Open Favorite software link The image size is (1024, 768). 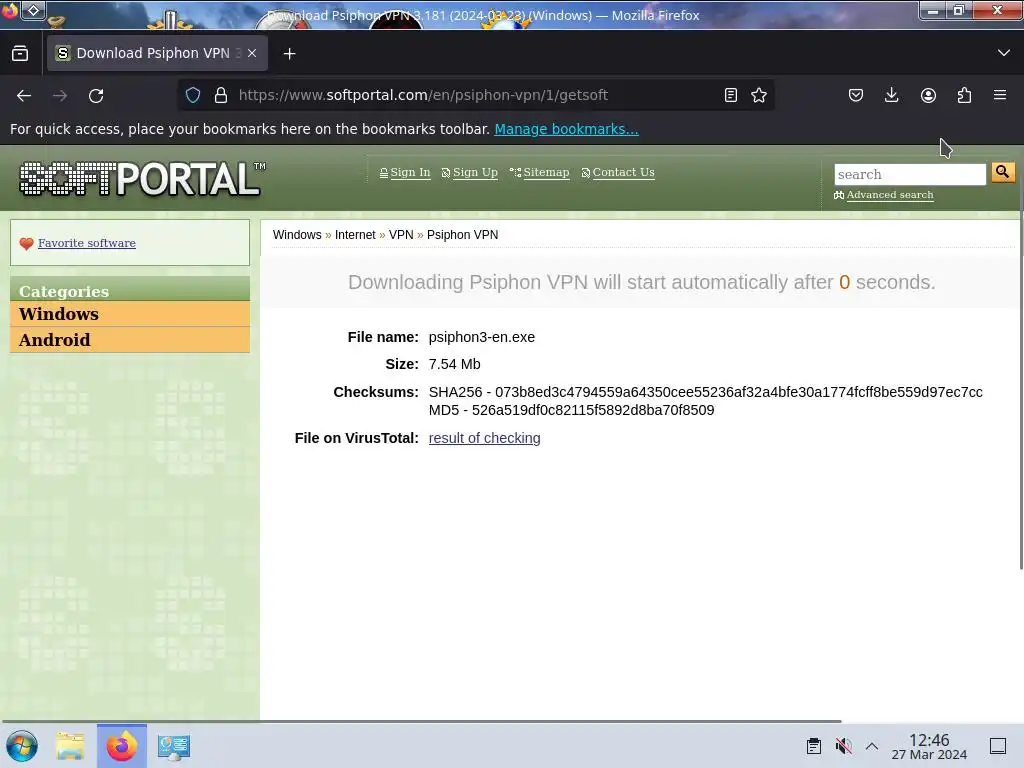point(87,243)
